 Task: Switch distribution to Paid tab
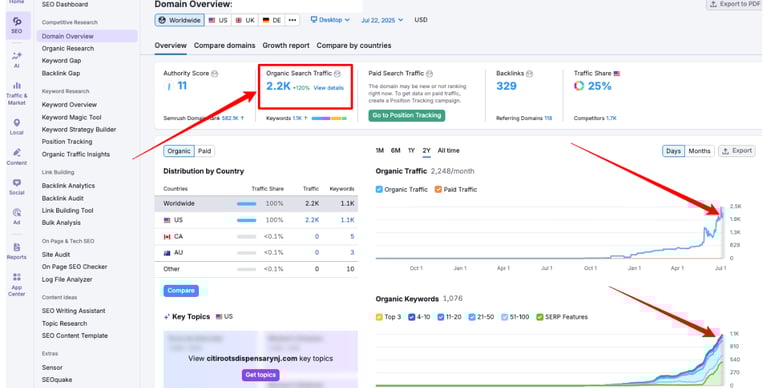(x=204, y=151)
